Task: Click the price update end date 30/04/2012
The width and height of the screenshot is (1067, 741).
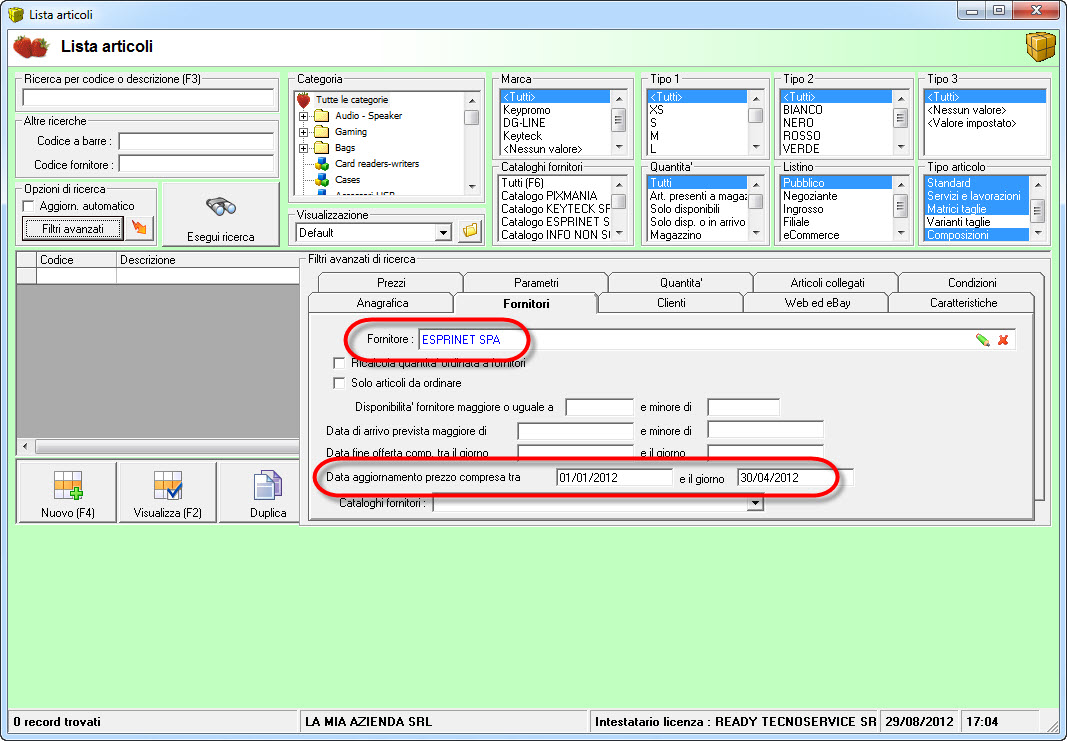Action: coord(795,478)
